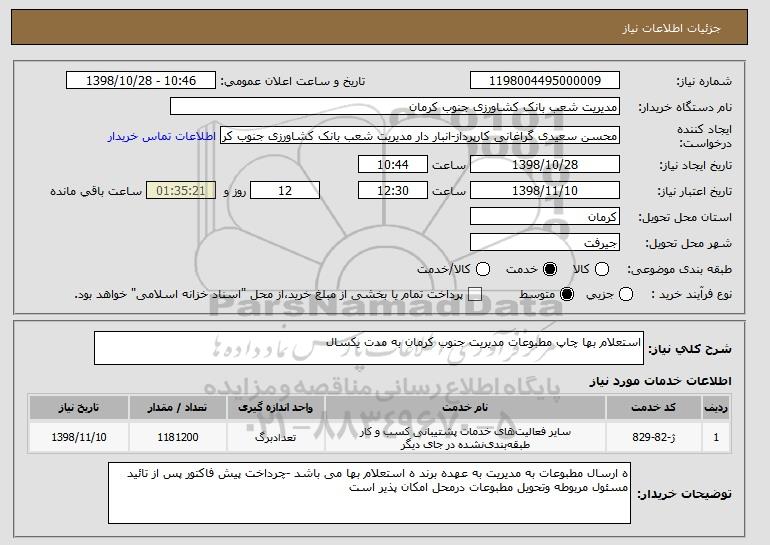The width and height of the screenshot is (770, 545).
Task: Click the ردیف column header
Action: [x=716, y=408]
